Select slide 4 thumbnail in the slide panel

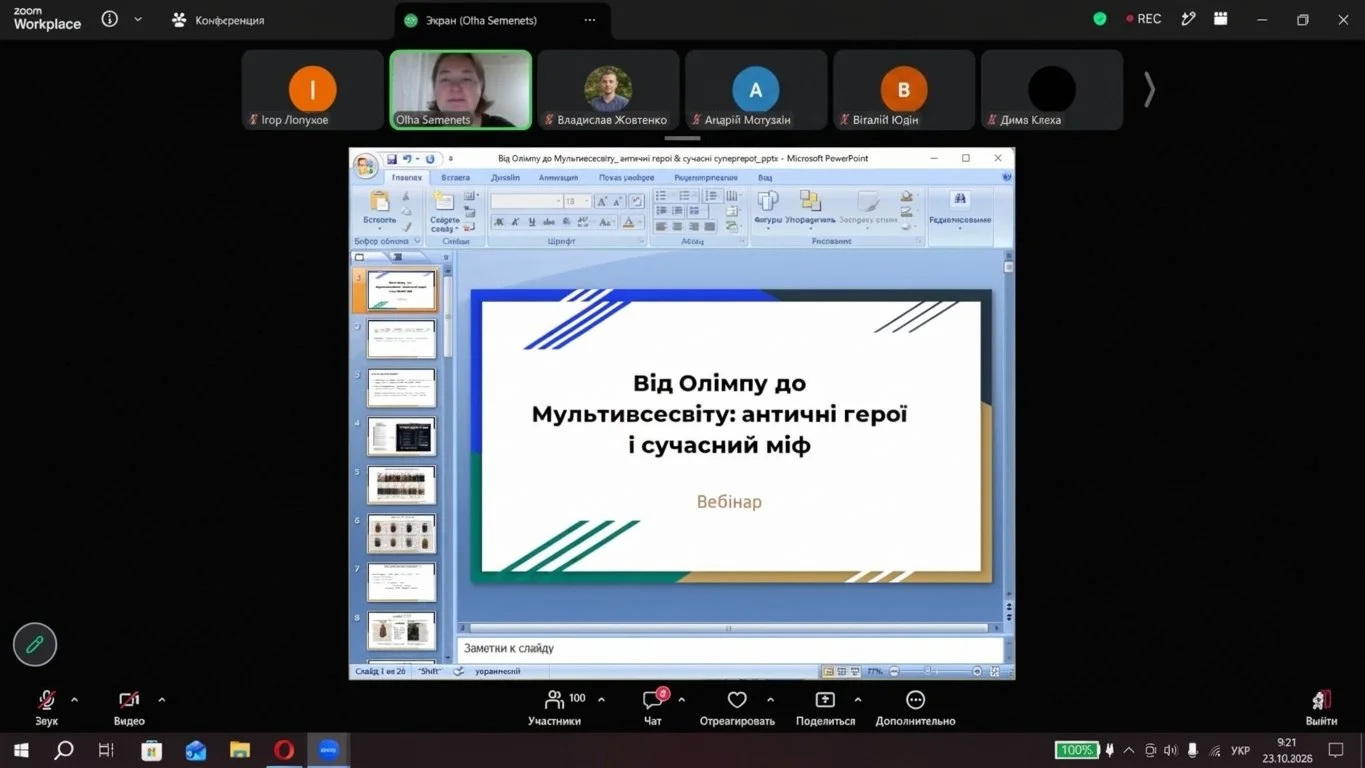click(x=401, y=436)
